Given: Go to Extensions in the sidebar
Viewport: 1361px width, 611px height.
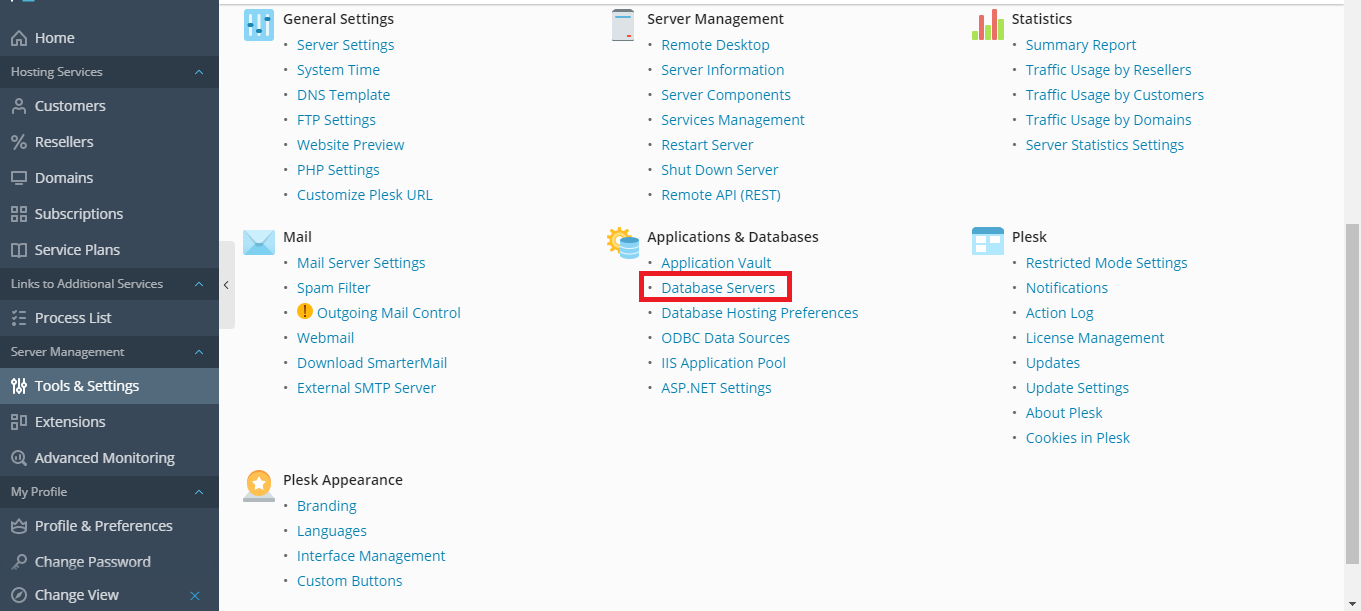Looking at the screenshot, I should pyautogui.click(x=109, y=422).
